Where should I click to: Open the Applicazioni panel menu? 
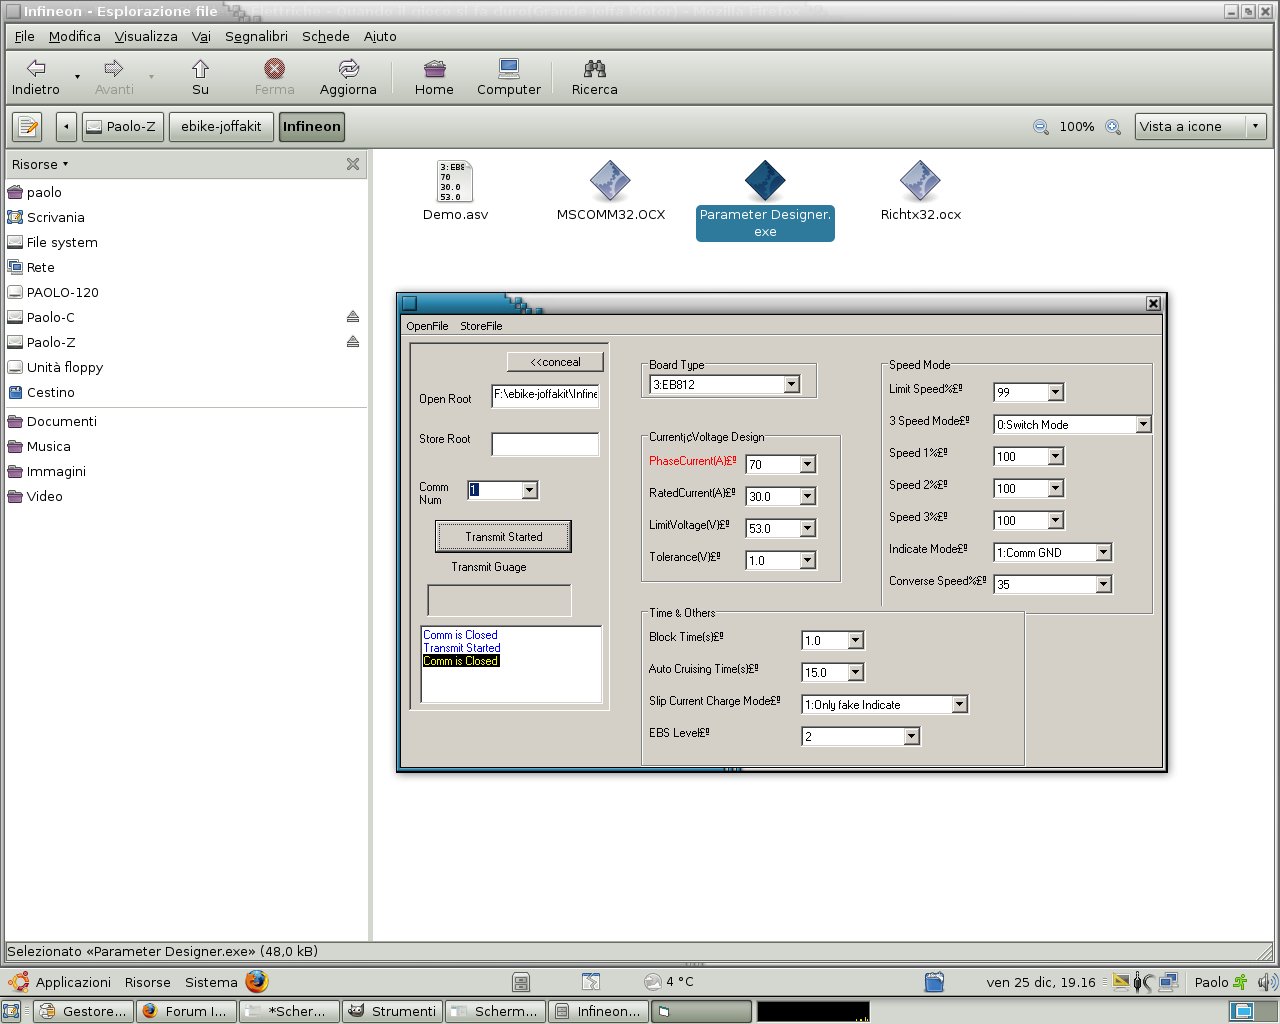tap(62, 982)
